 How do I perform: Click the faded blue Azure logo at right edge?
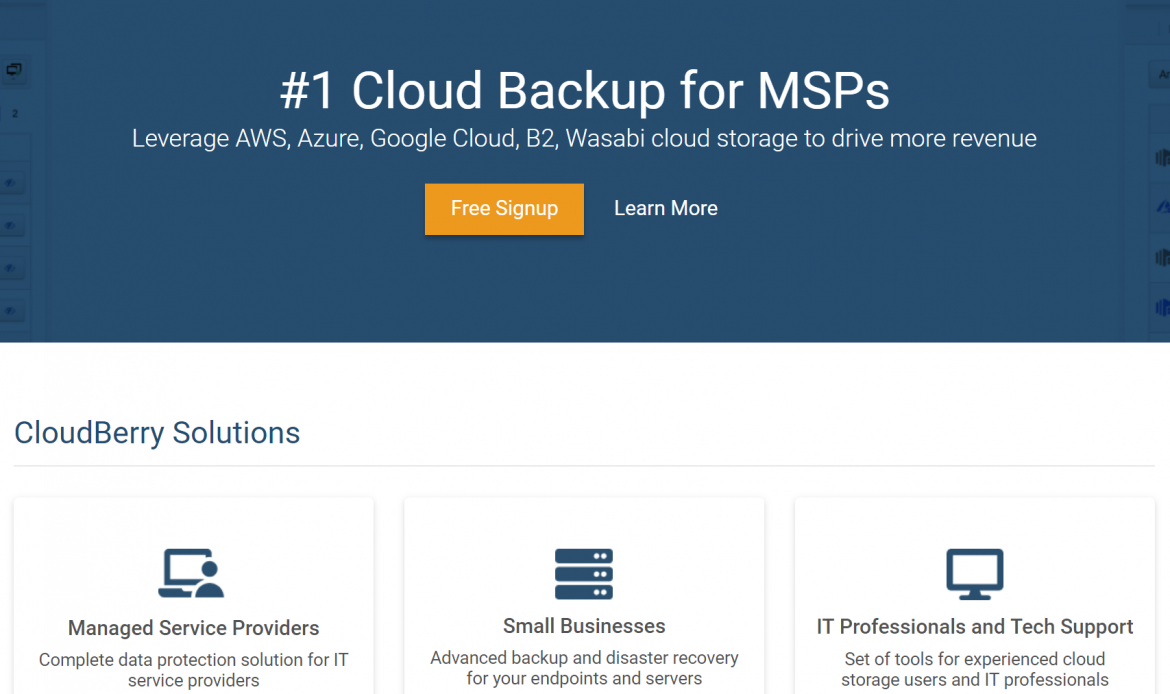[1162, 207]
